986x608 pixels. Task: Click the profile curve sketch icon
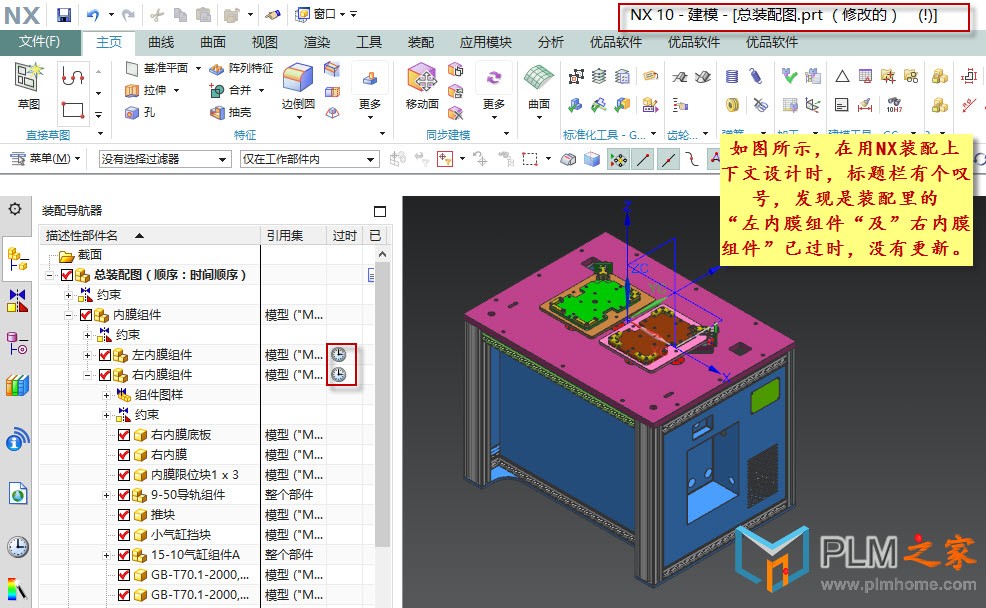(x=73, y=77)
